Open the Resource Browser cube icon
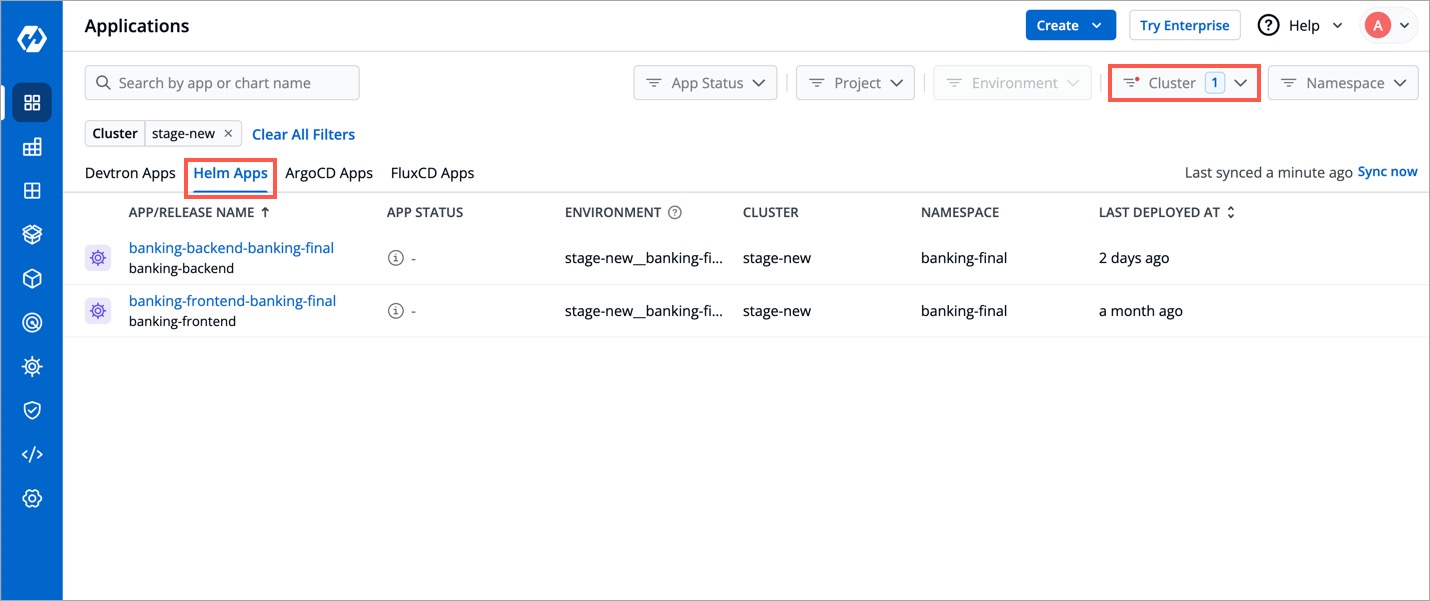 point(32,277)
